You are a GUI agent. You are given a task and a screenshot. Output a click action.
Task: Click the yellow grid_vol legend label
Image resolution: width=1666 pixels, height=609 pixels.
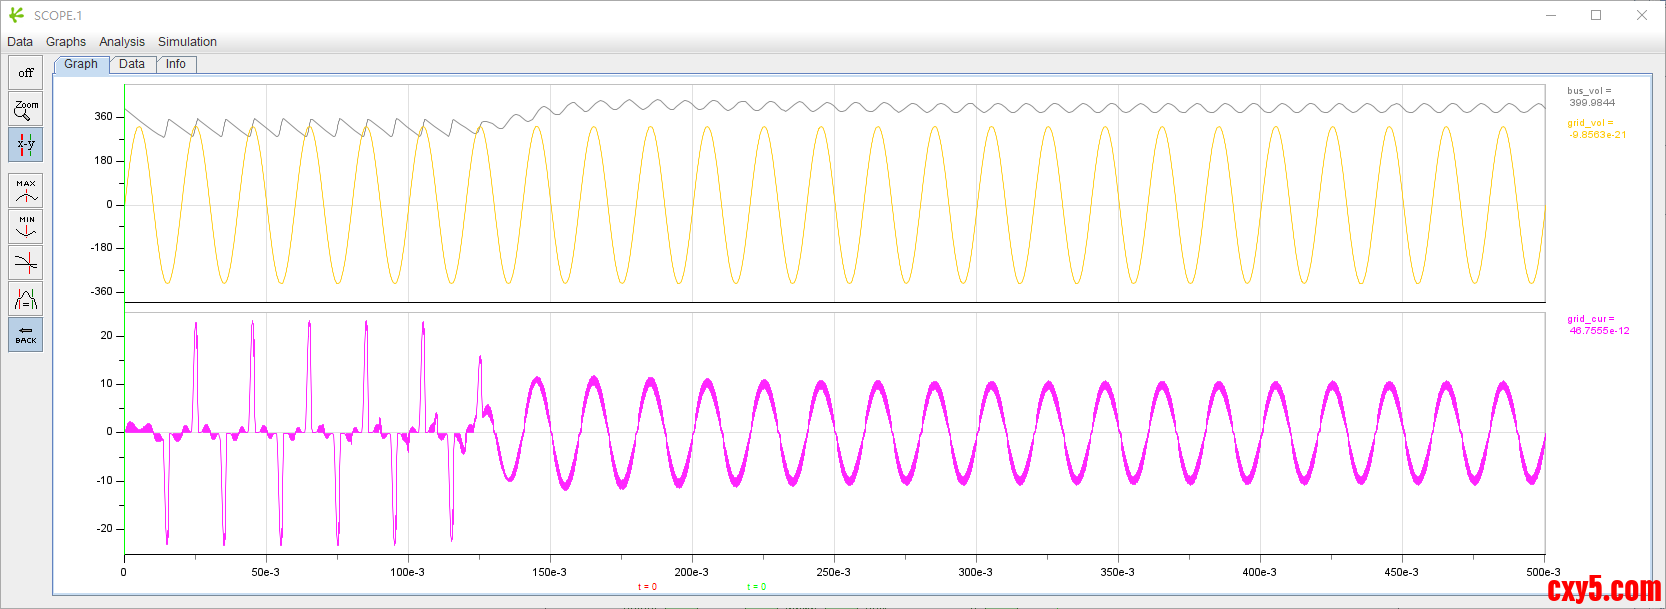coord(1590,123)
